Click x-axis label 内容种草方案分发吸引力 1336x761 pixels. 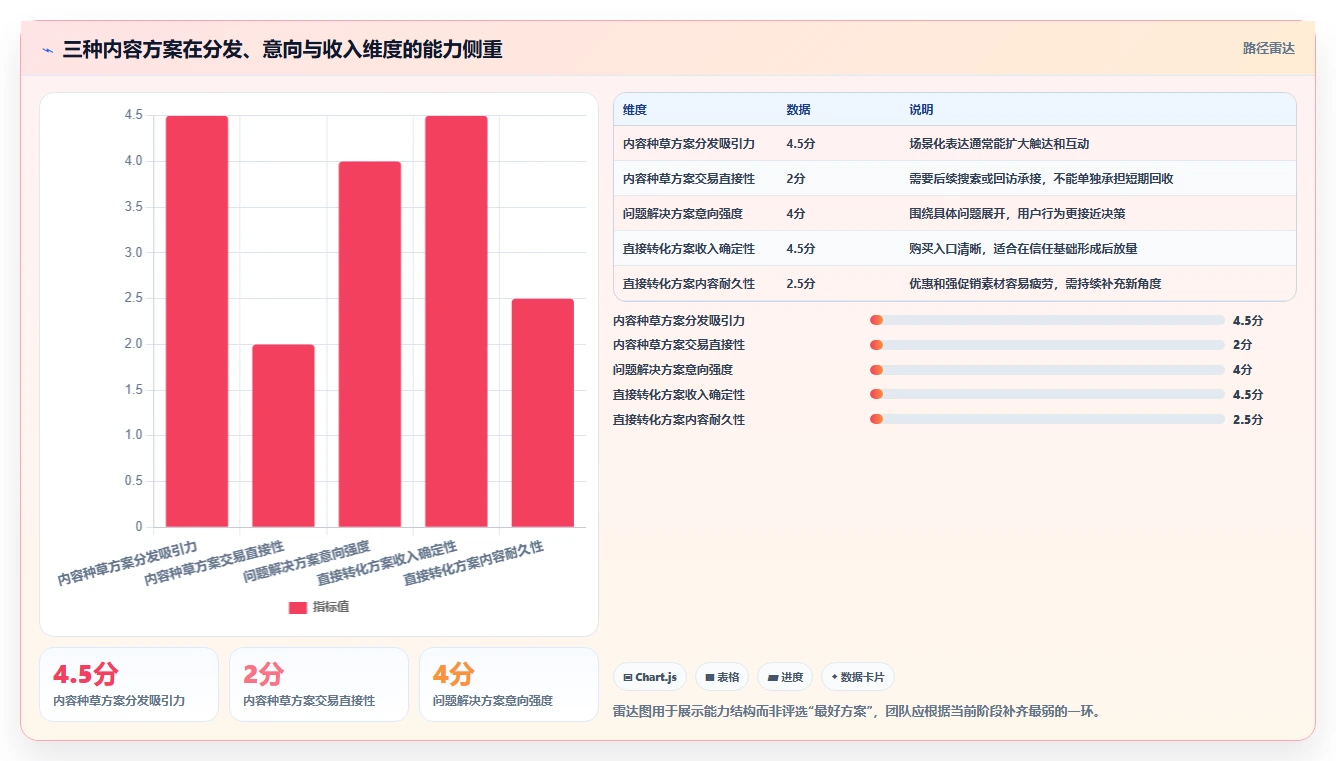(x=127, y=563)
